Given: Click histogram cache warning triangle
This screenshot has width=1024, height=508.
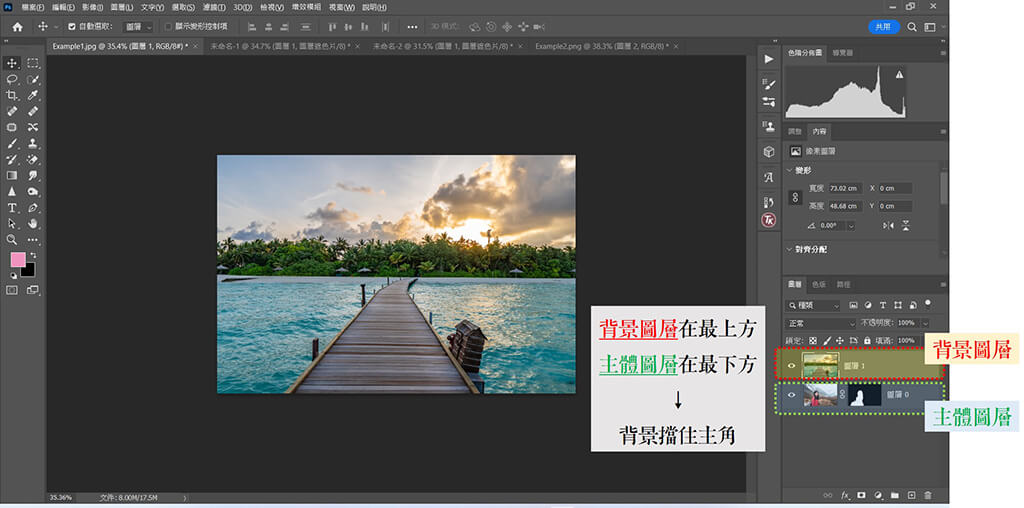Looking at the screenshot, I should tap(899, 75).
